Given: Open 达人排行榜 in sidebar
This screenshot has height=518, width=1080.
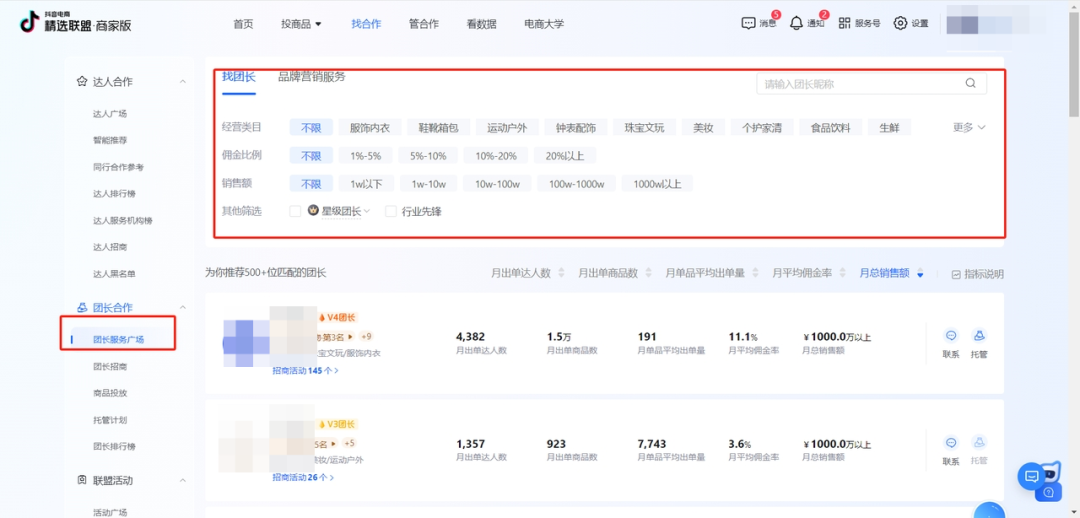Looking at the screenshot, I should (114, 194).
